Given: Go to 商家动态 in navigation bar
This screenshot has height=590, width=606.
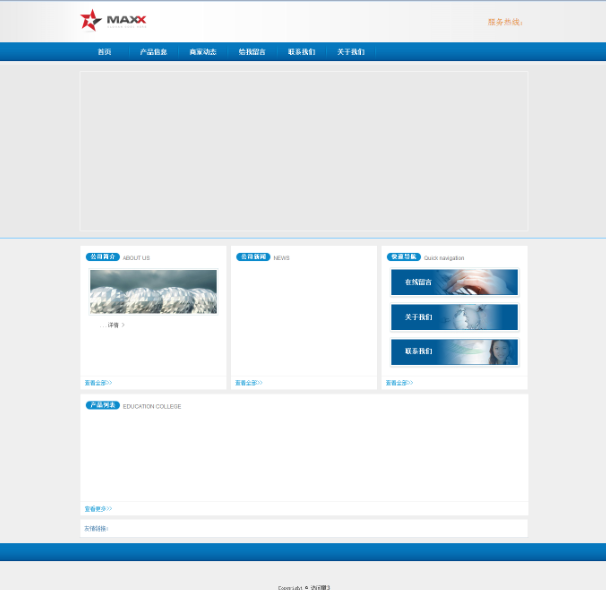Looking at the screenshot, I should tap(203, 52).
